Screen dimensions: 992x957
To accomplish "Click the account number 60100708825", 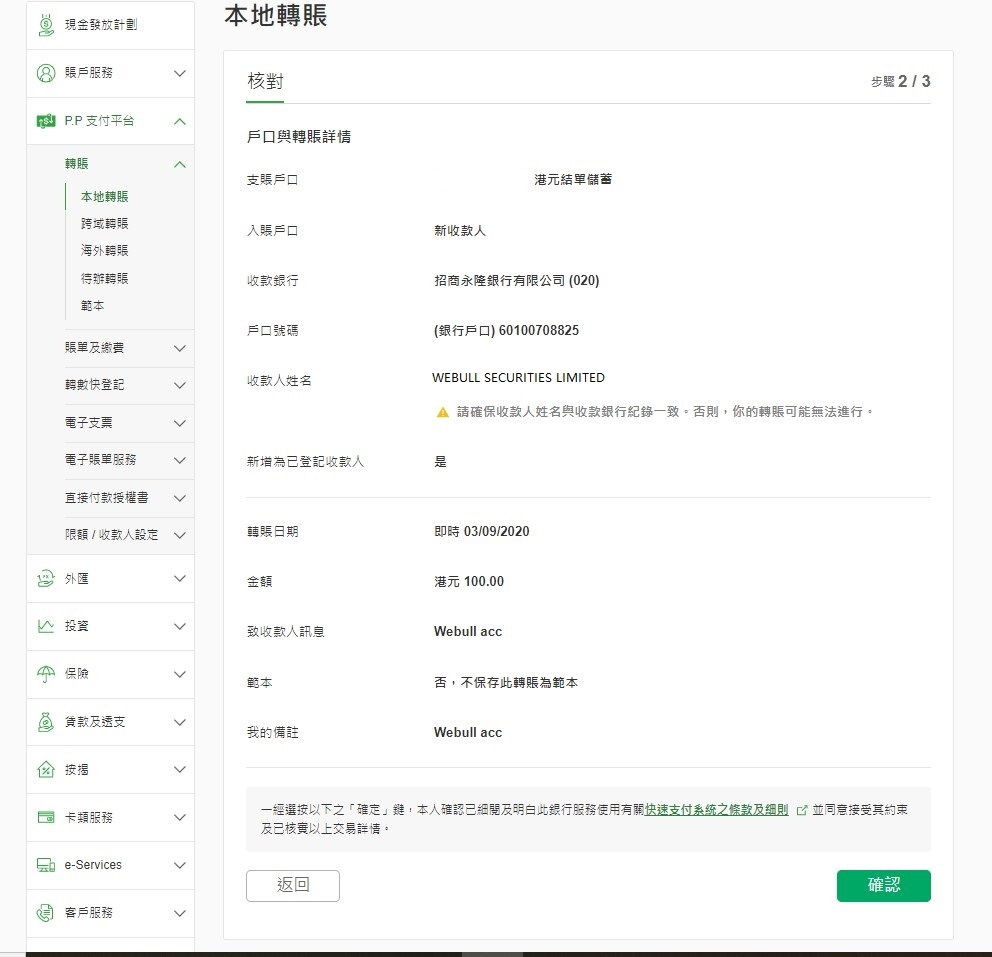I will [538, 330].
